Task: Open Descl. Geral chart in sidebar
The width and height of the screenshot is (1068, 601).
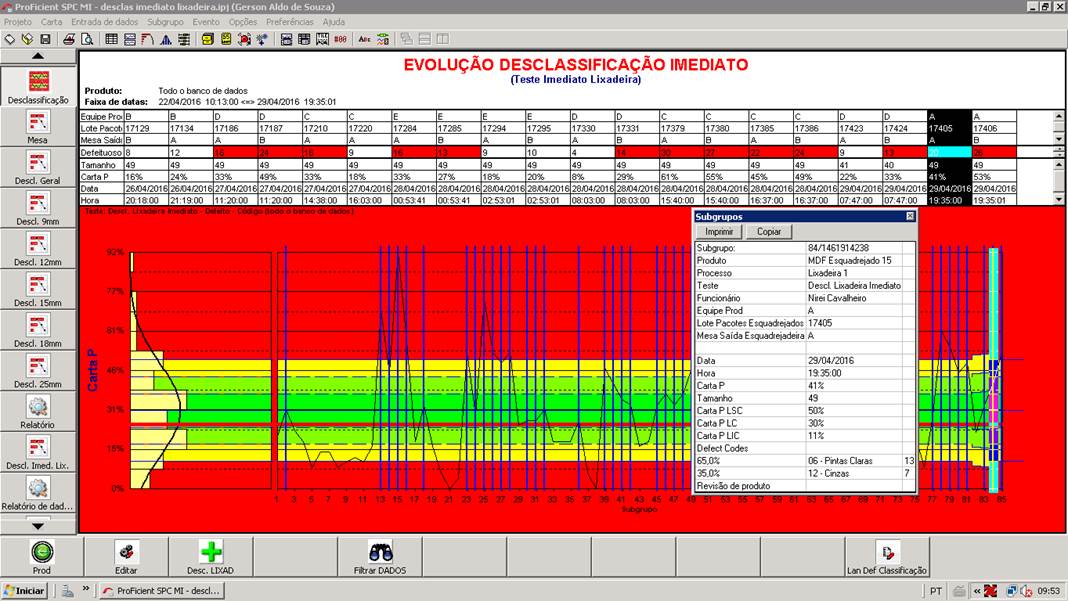Action: 38,168
